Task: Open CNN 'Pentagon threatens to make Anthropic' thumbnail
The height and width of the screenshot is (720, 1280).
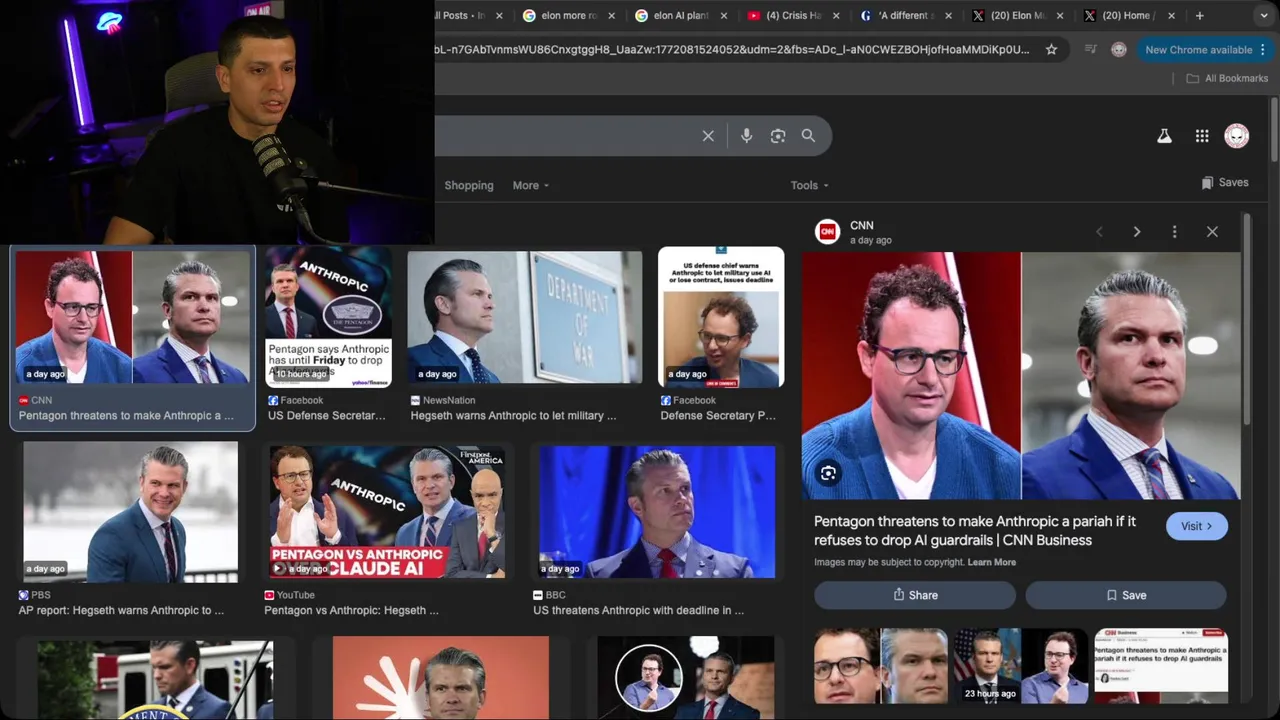Action: [x=132, y=318]
